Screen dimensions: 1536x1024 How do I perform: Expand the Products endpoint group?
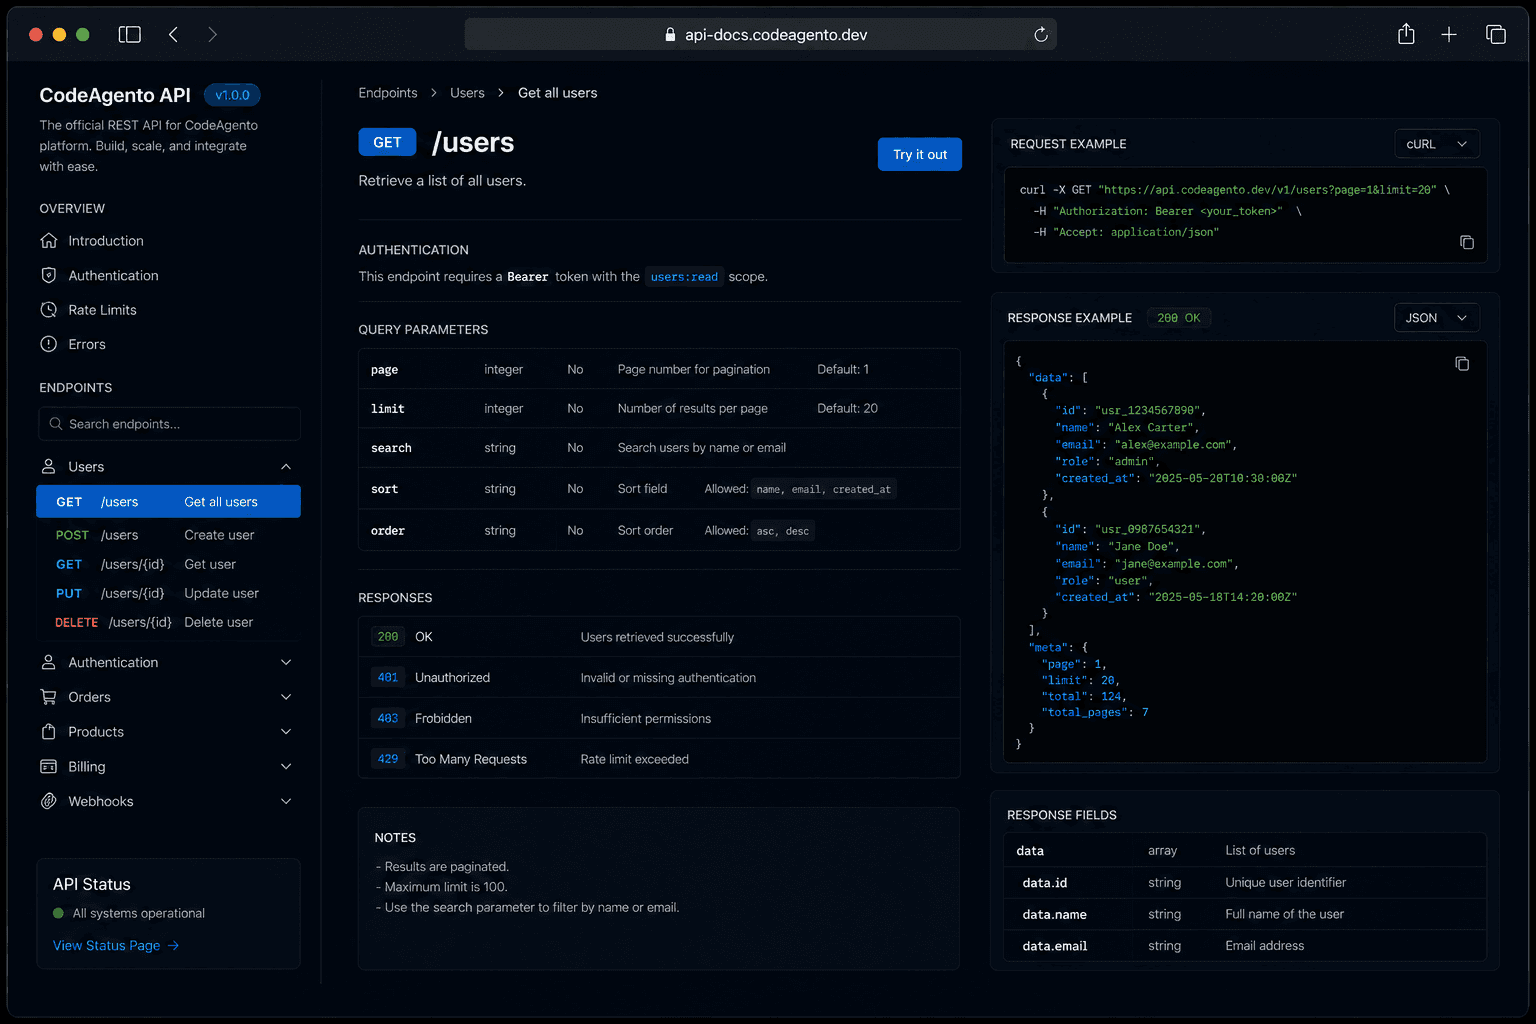[286, 732]
